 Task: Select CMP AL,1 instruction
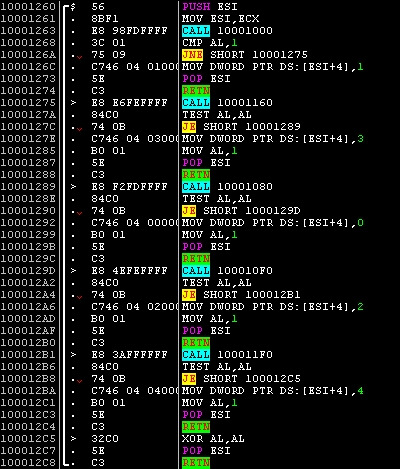coord(210,42)
